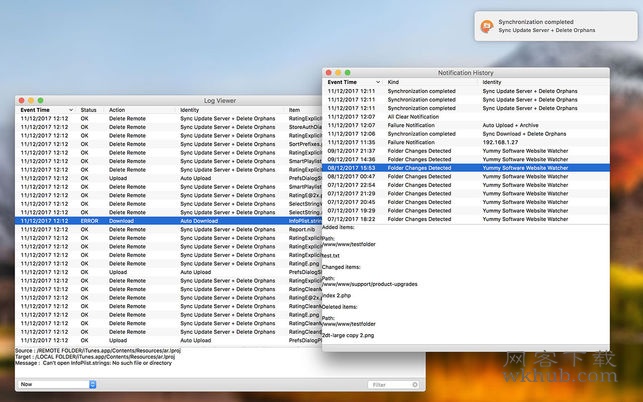Click the www/www/support/product-upgrades path text
643x402 pixels.
coord(370,284)
